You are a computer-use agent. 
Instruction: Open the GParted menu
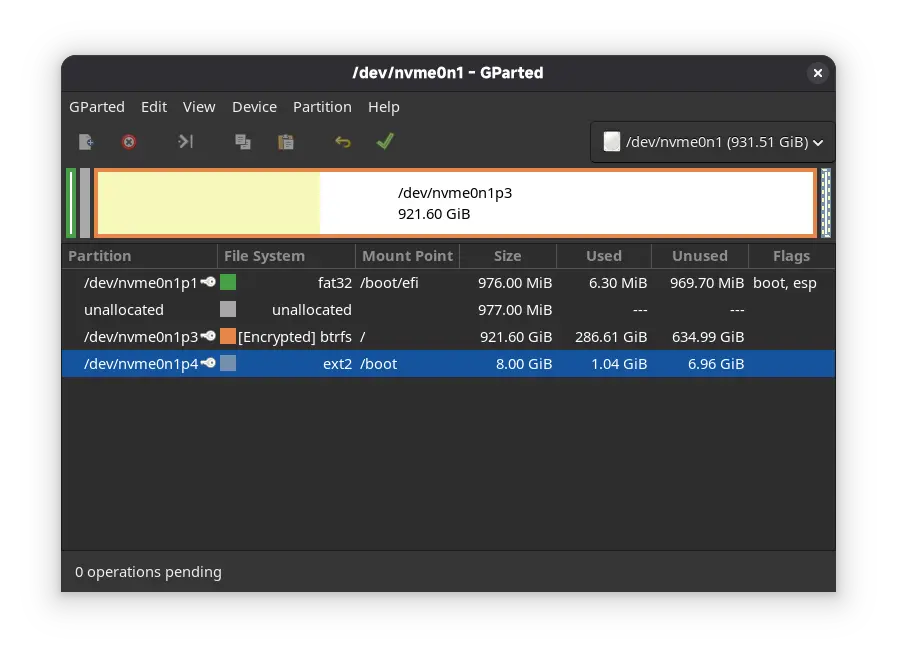97,107
